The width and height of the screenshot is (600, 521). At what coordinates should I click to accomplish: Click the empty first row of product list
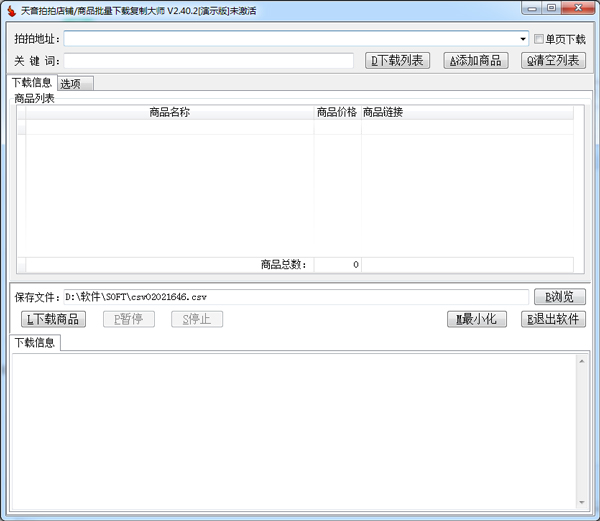click(x=295, y=127)
